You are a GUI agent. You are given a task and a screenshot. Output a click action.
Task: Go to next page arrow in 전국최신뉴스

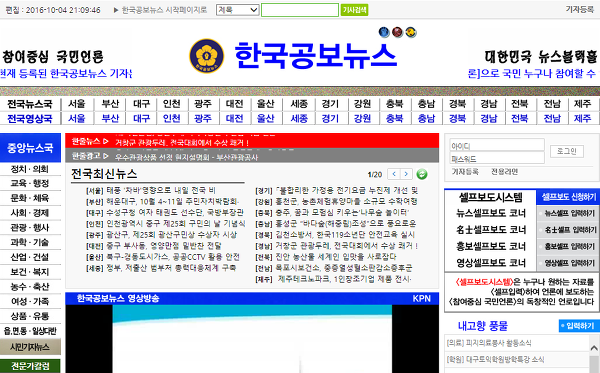[x=406, y=174]
